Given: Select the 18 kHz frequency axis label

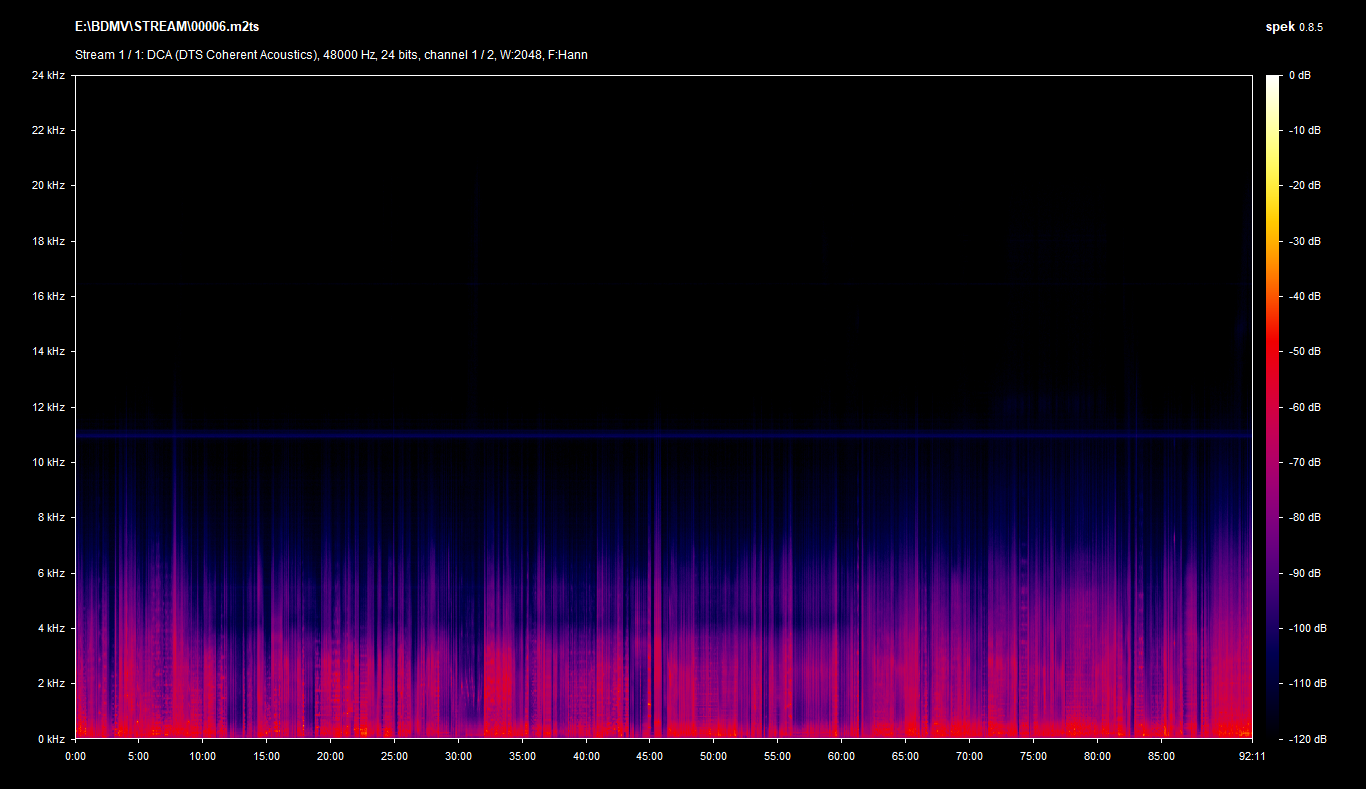Looking at the screenshot, I should click(x=48, y=241).
